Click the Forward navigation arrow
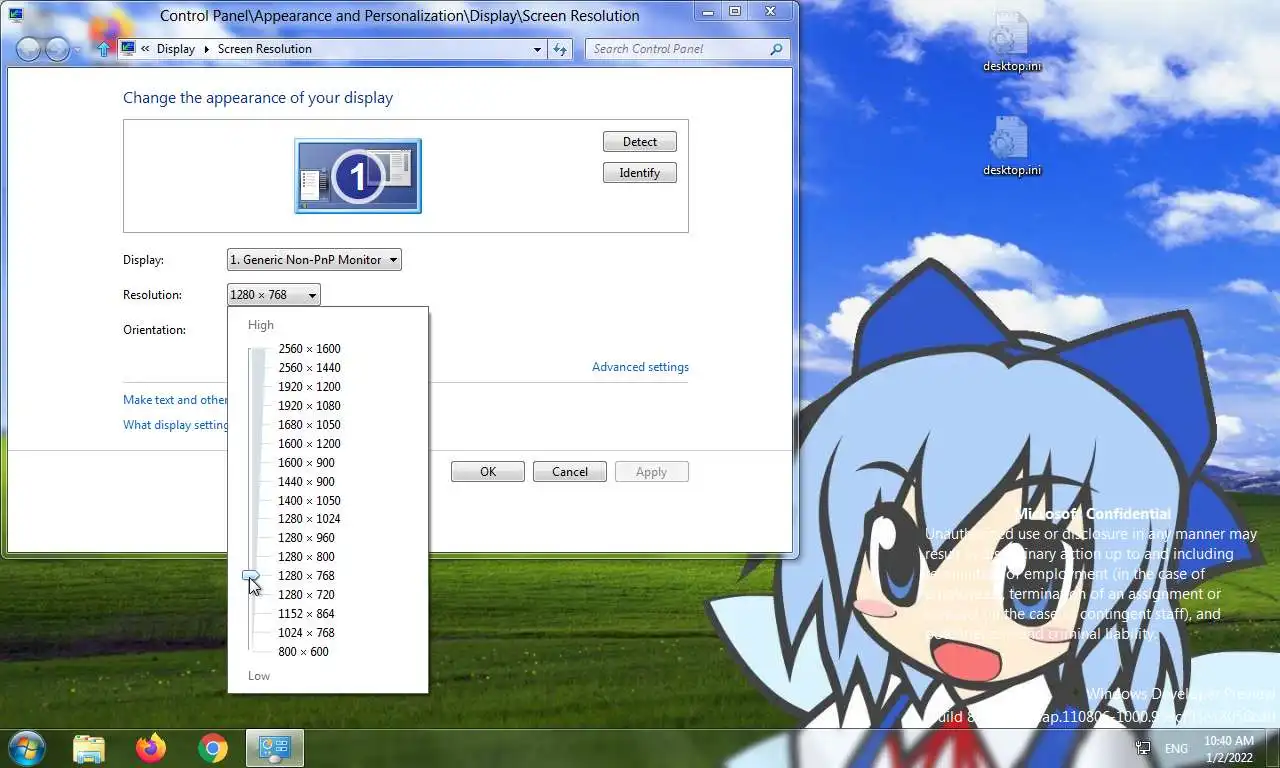 coord(58,49)
